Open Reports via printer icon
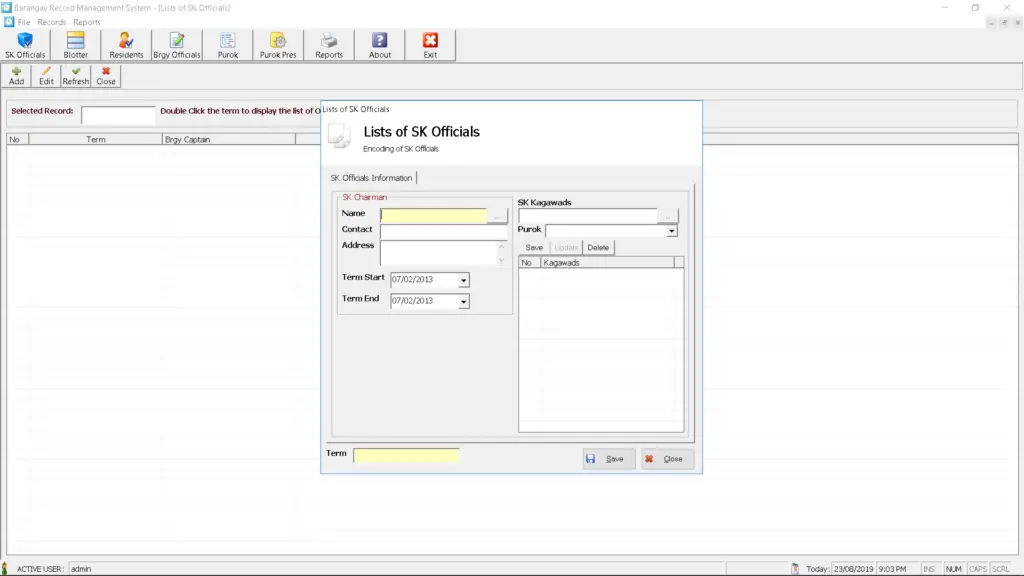Viewport: 1024px width, 576px height. [329, 45]
